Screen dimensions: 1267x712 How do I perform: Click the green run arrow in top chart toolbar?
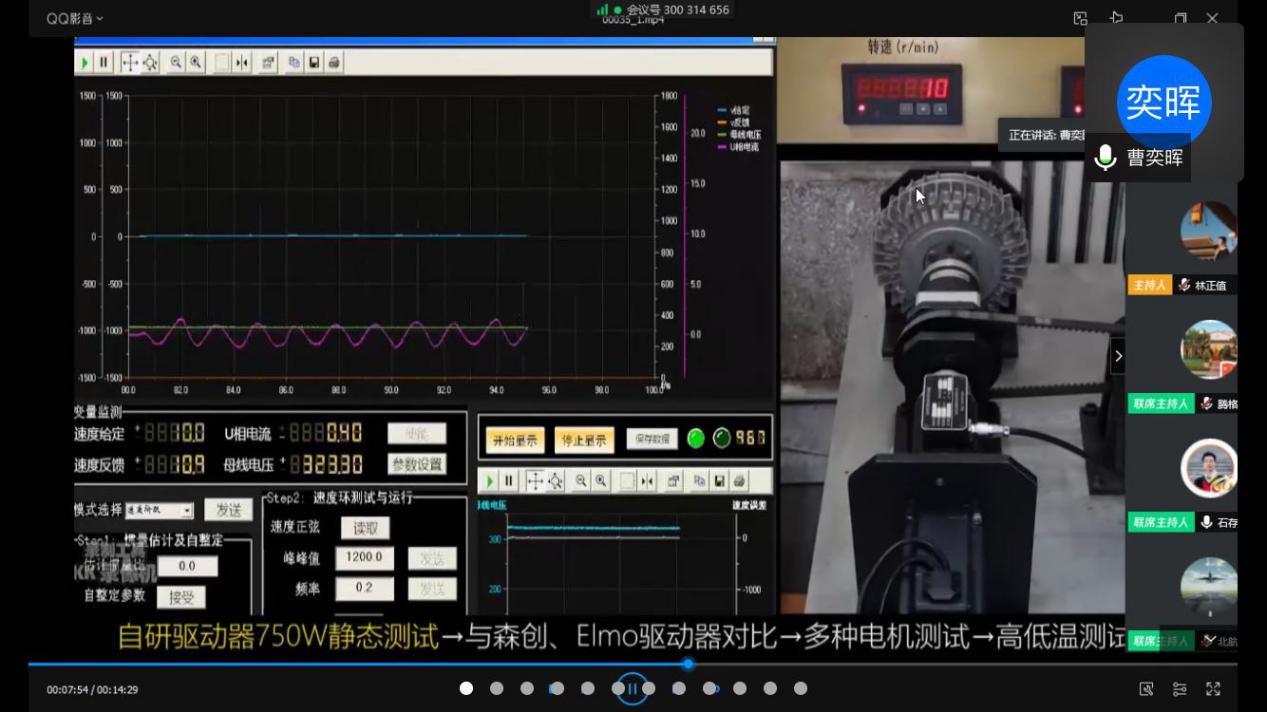[85, 62]
